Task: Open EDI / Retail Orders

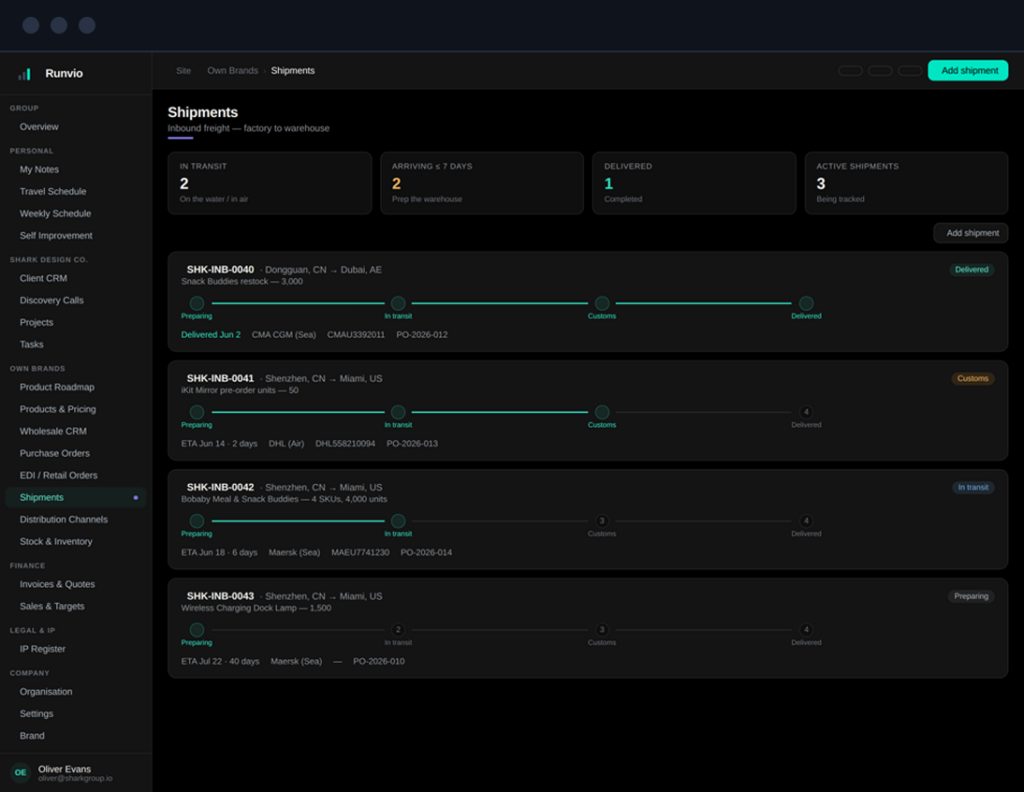Action: tap(58, 475)
